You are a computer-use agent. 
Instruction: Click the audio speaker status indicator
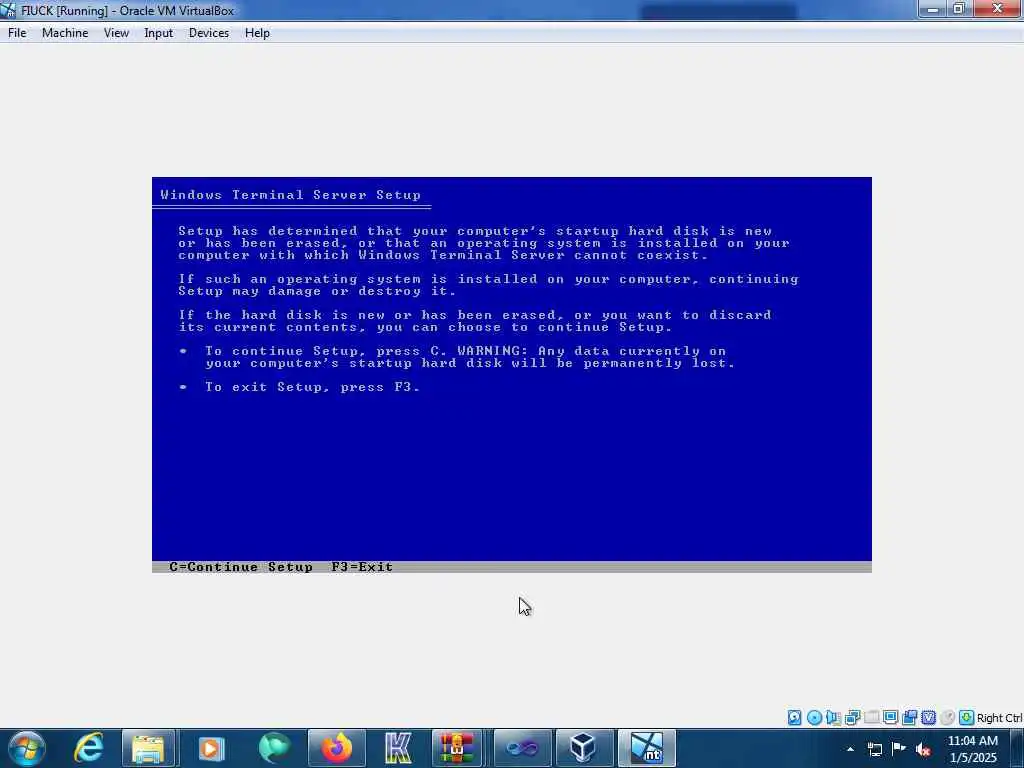833,718
